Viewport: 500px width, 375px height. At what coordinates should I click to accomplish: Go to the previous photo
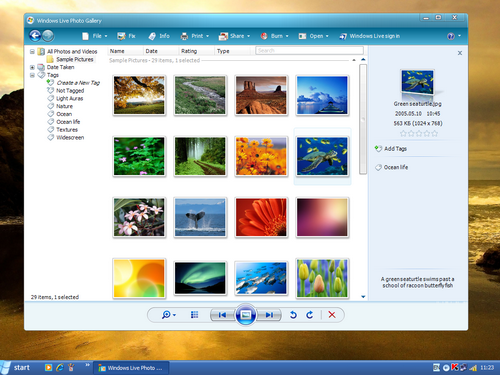[222, 315]
